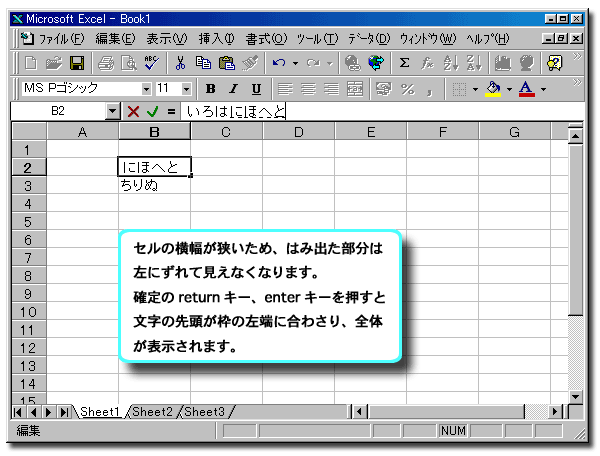
Task: Toggle align left
Action: [285, 89]
